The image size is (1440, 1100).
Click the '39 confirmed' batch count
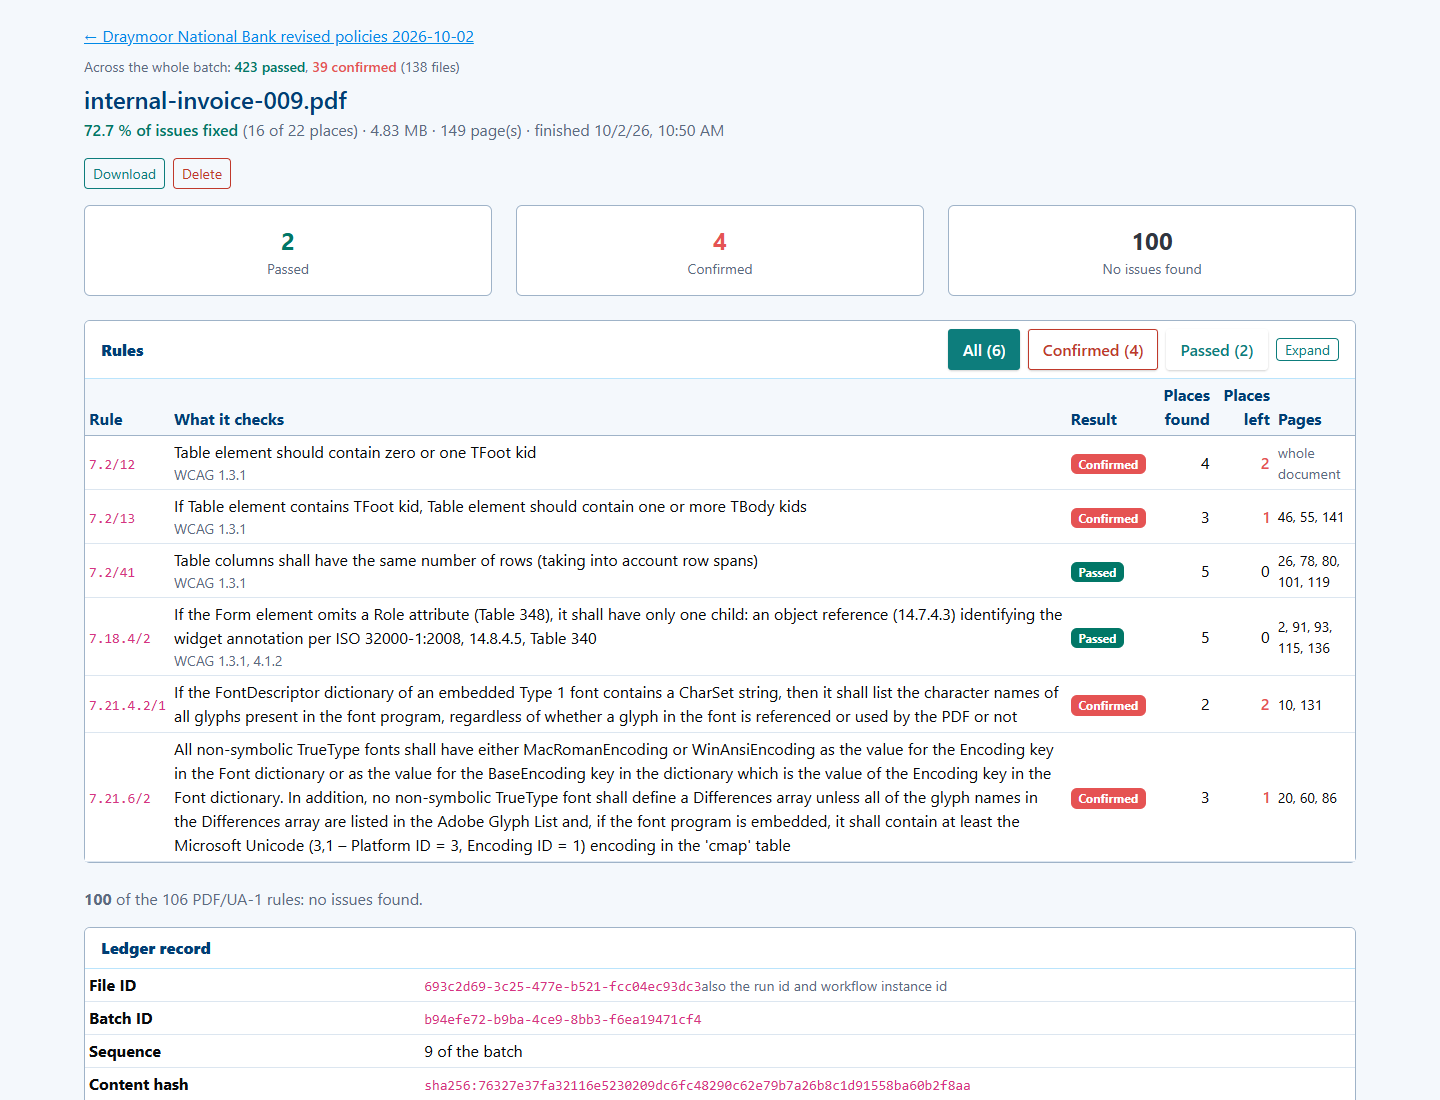354,68
